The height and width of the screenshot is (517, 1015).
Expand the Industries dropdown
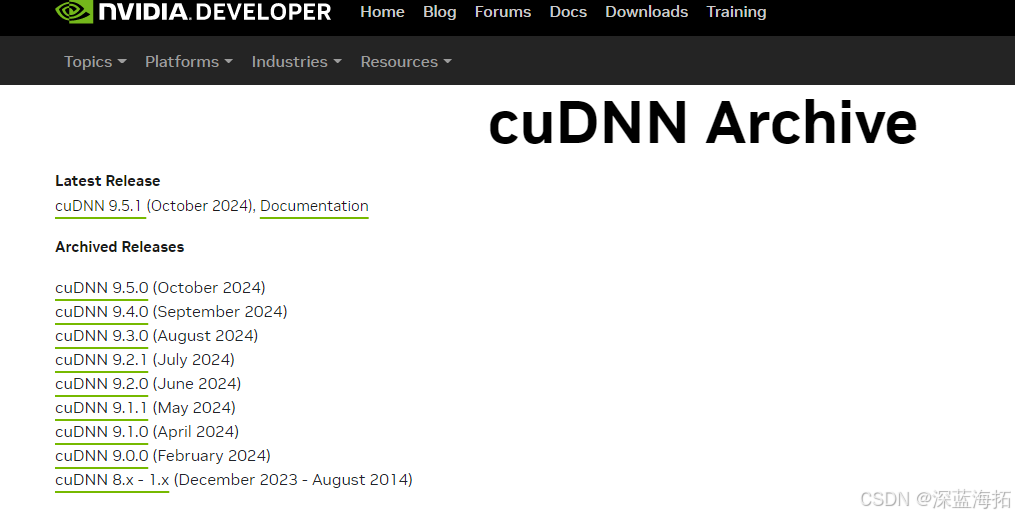point(296,61)
